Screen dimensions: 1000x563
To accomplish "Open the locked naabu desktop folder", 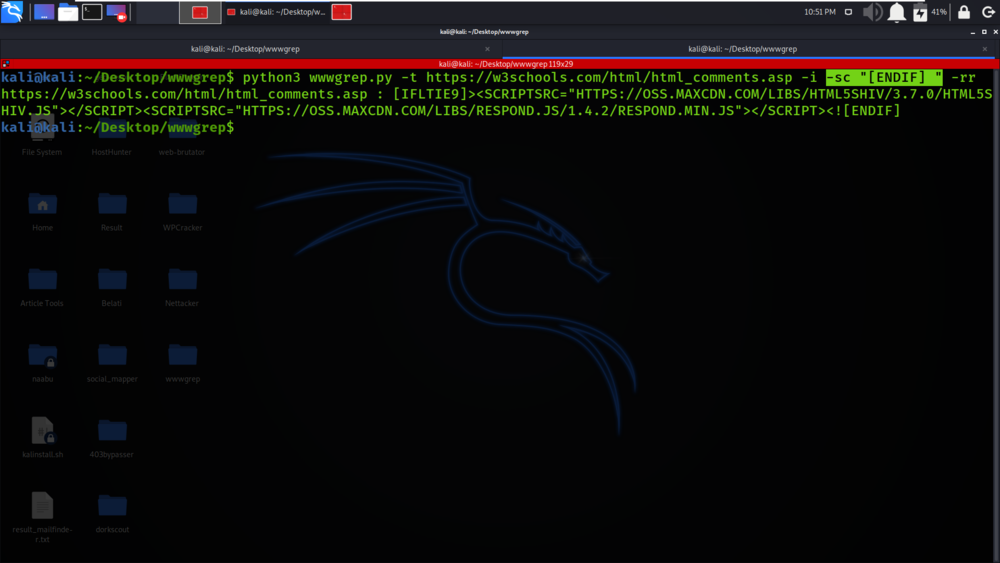I will 43,363.
